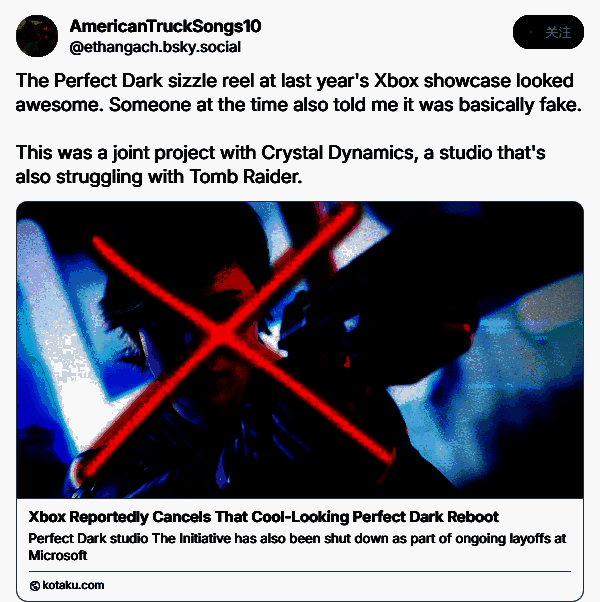Open the AmericanTruckSongs10 display name
Image resolution: width=600 pixels, height=602 pixels.
click(165, 26)
